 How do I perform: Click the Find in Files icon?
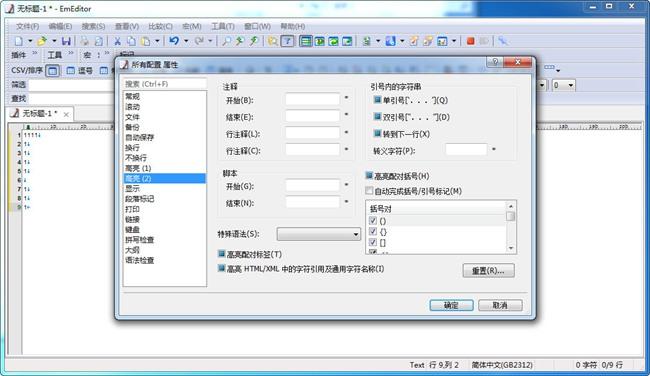273,41
